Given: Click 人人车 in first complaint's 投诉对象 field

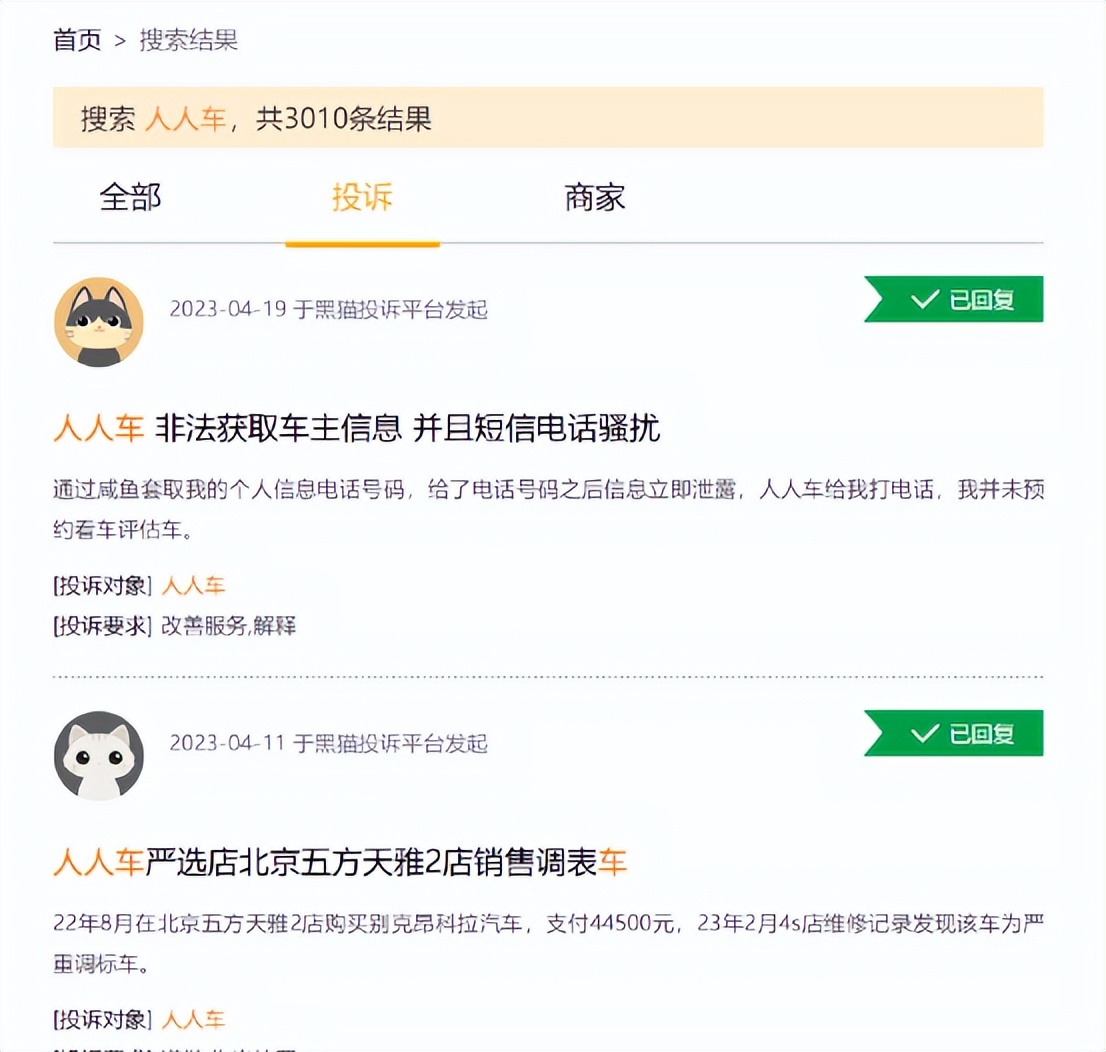Looking at the screenshot, I should click(196, 586).
